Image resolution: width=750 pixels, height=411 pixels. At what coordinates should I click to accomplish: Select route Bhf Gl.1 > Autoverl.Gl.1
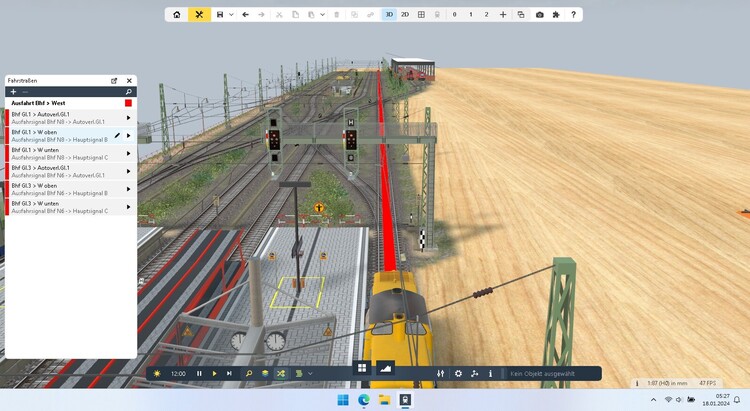71,118
